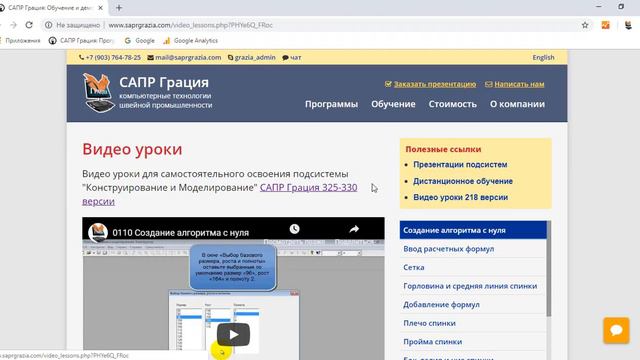Click Заказать презентацию link
640x360 pixels.
[431, 84]
